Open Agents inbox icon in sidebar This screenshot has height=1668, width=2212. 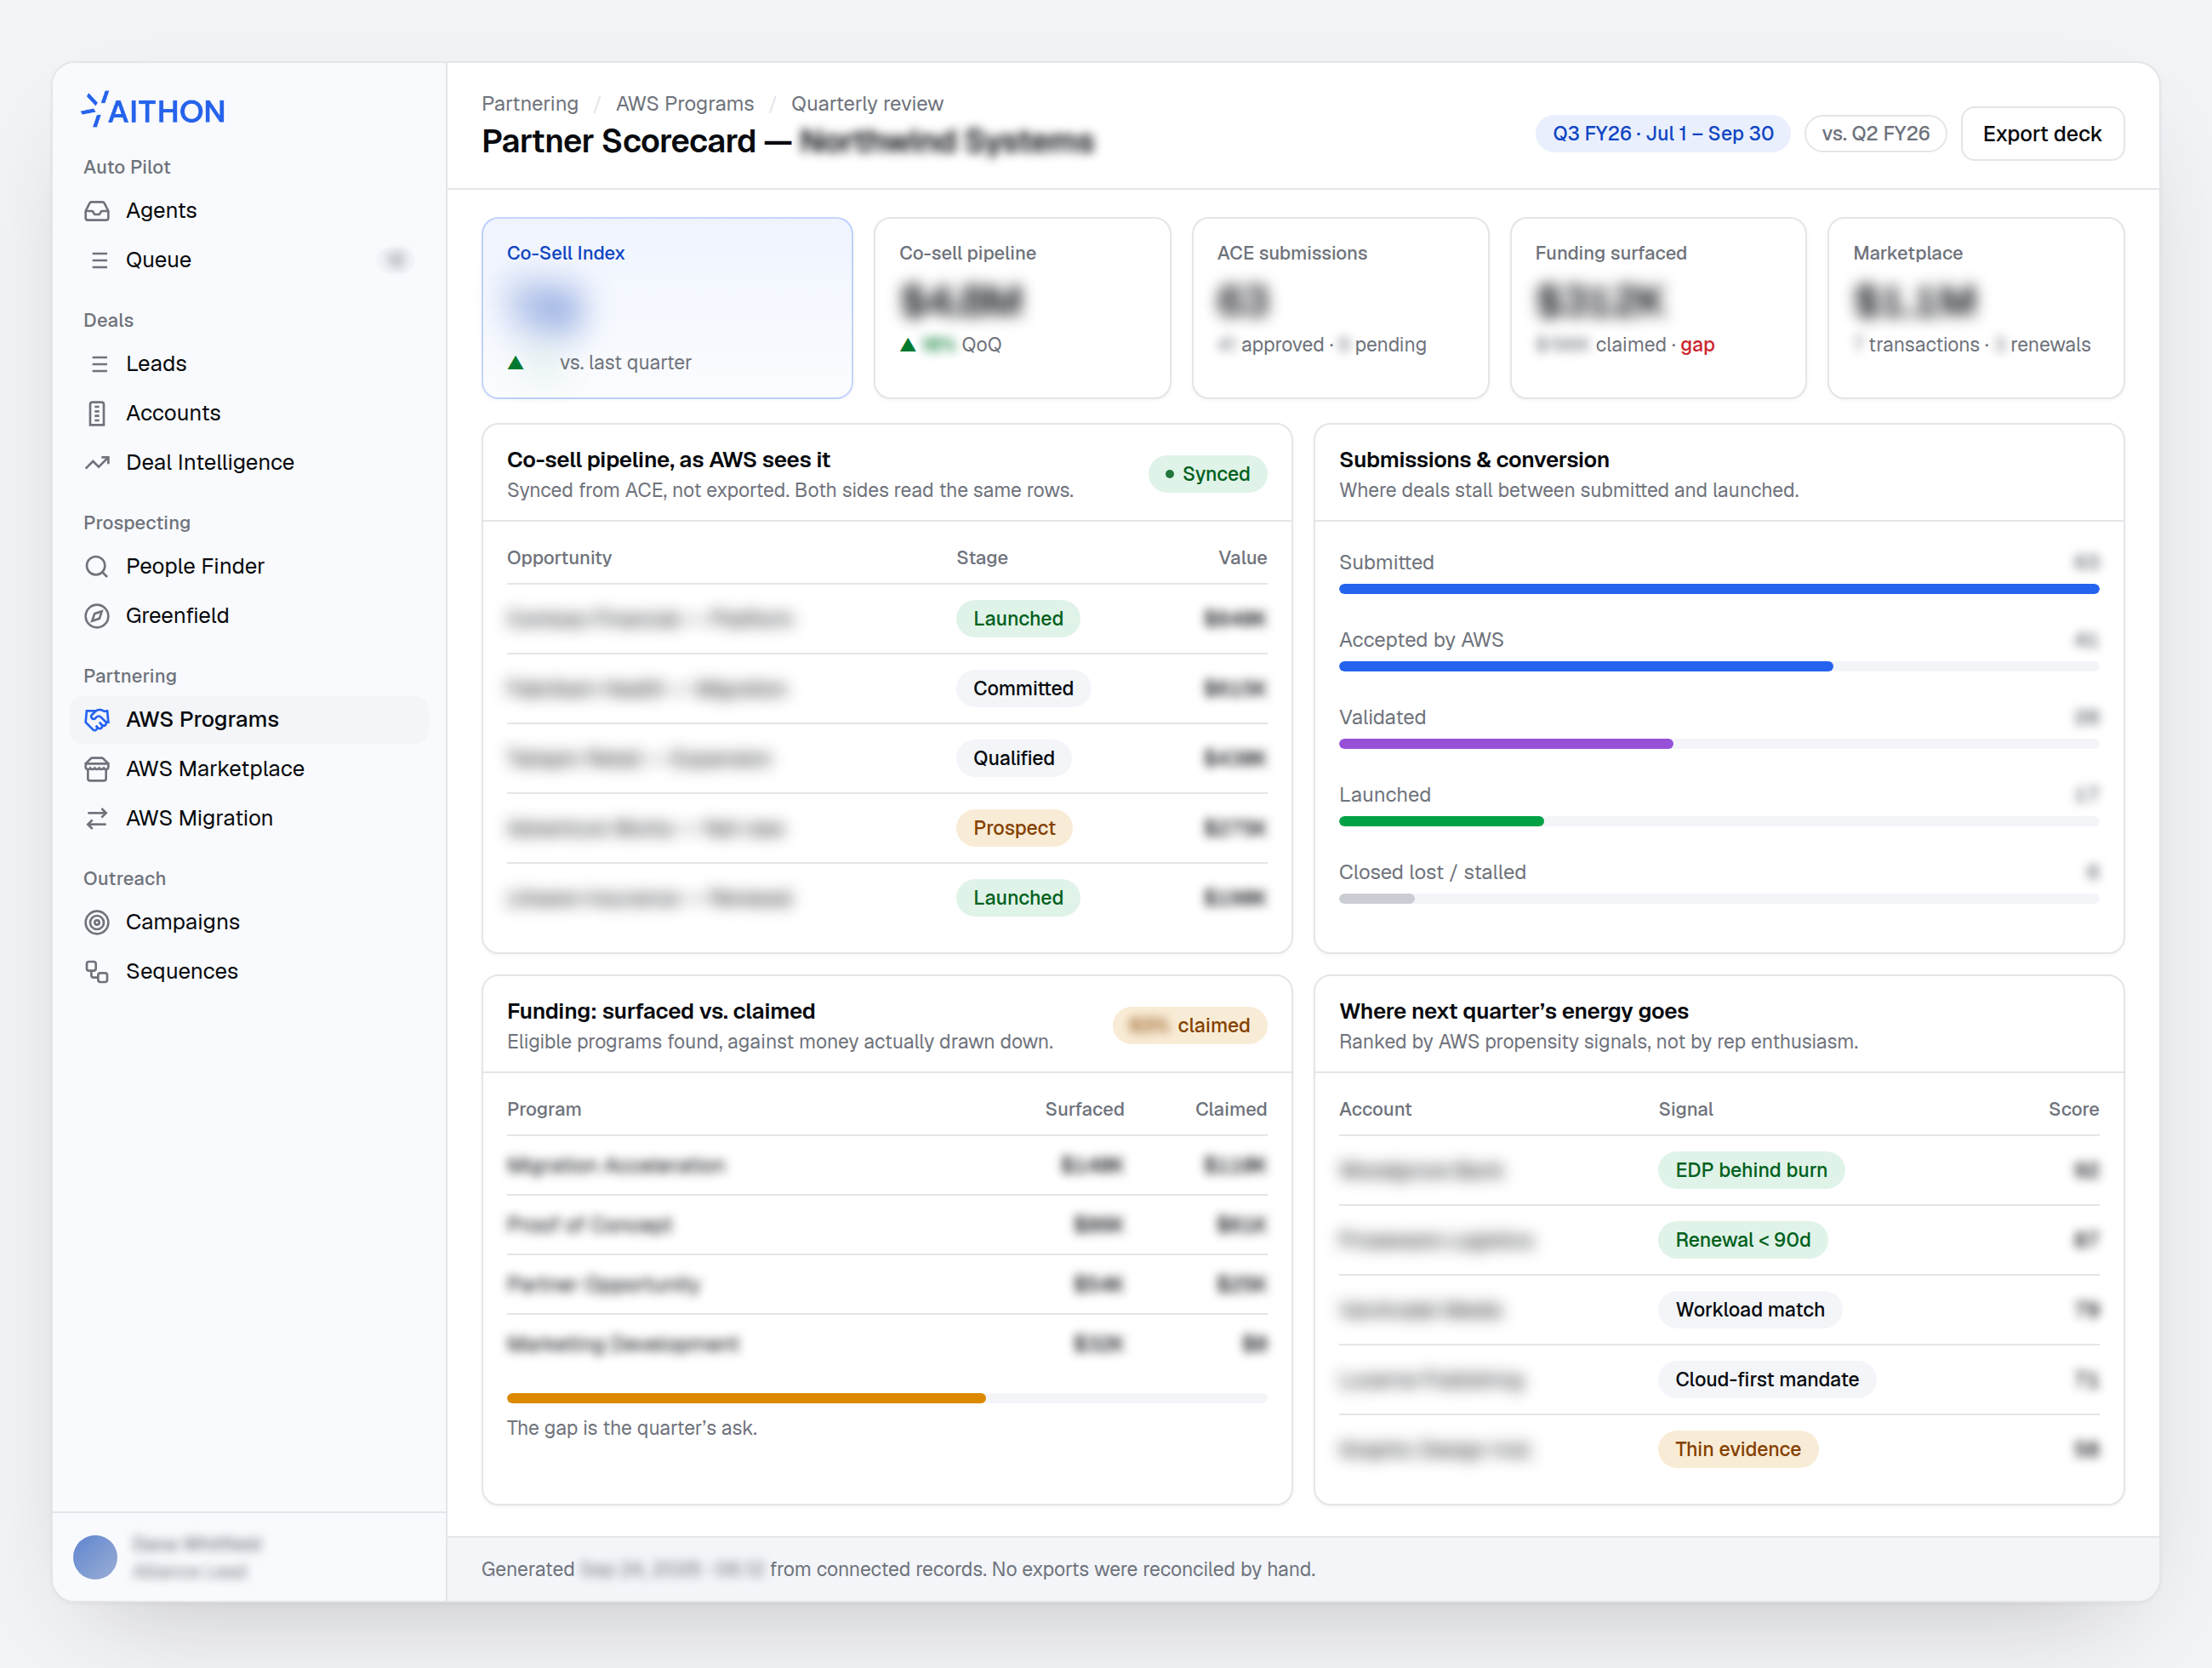point(97,211)
